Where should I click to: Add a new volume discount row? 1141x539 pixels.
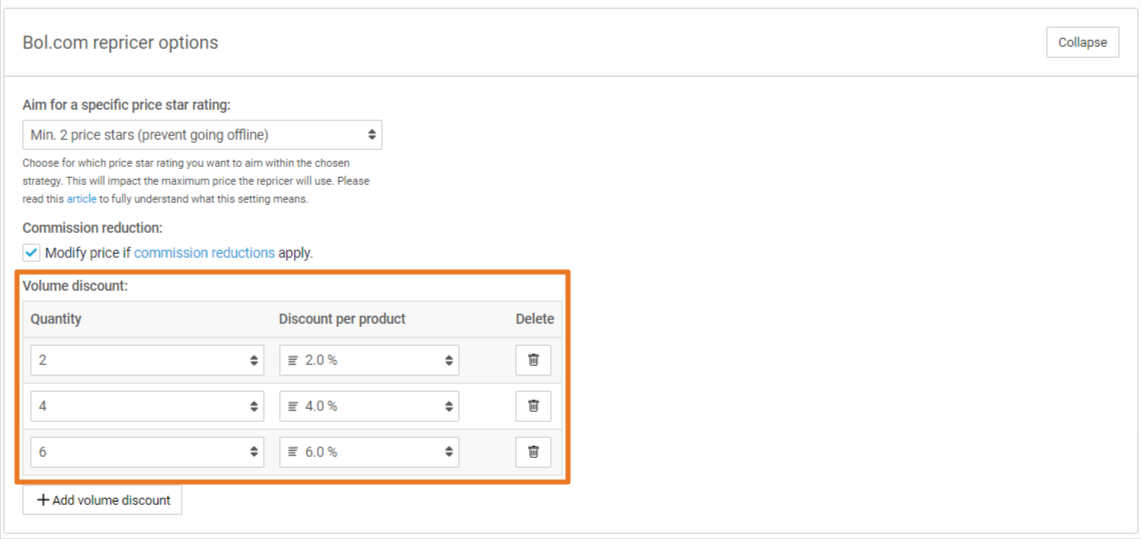pyautogui.click(x=103, y=500)
